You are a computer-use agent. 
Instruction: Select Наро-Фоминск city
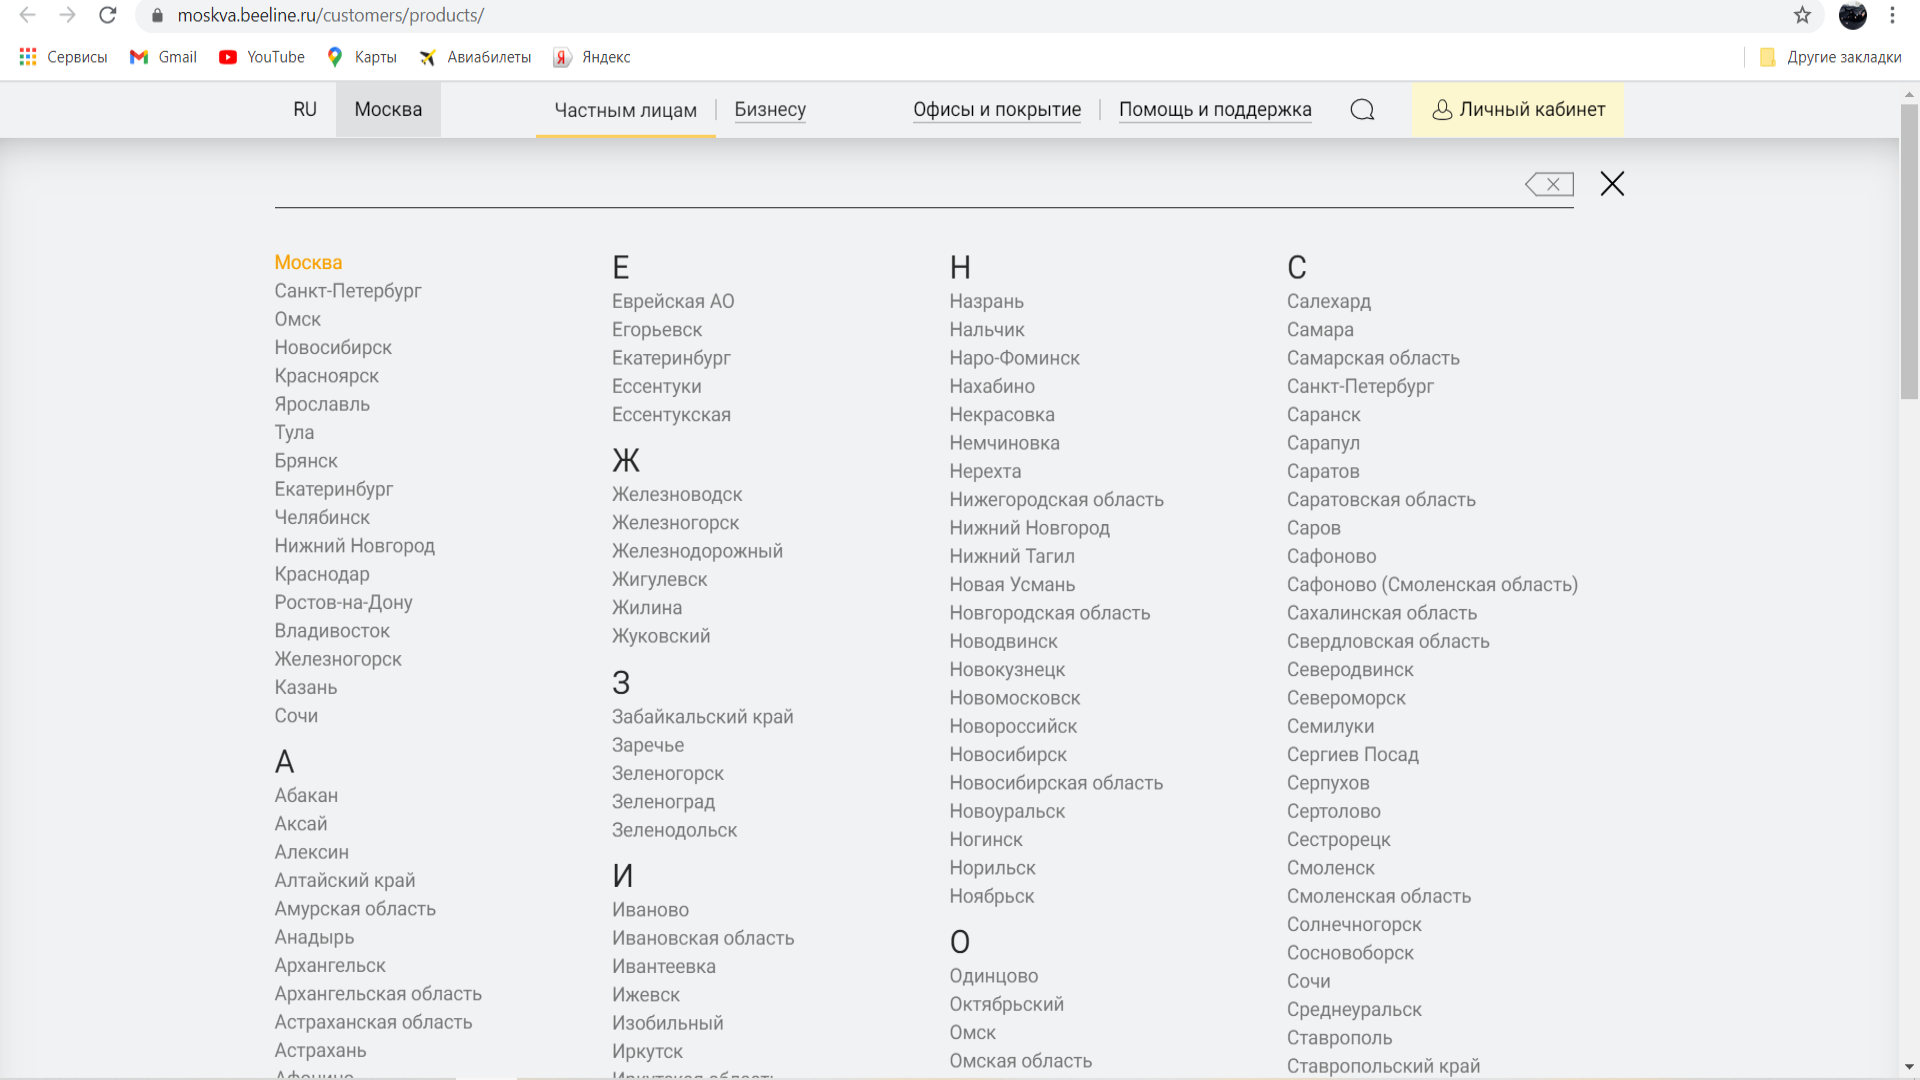pos(1014,358)
